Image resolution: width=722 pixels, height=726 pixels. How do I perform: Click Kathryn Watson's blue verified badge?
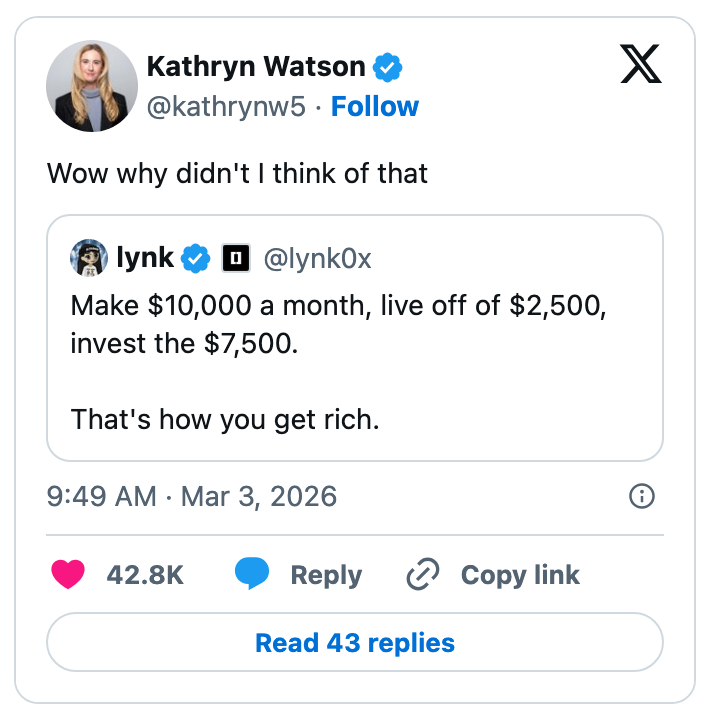click(x=388, y=68)
